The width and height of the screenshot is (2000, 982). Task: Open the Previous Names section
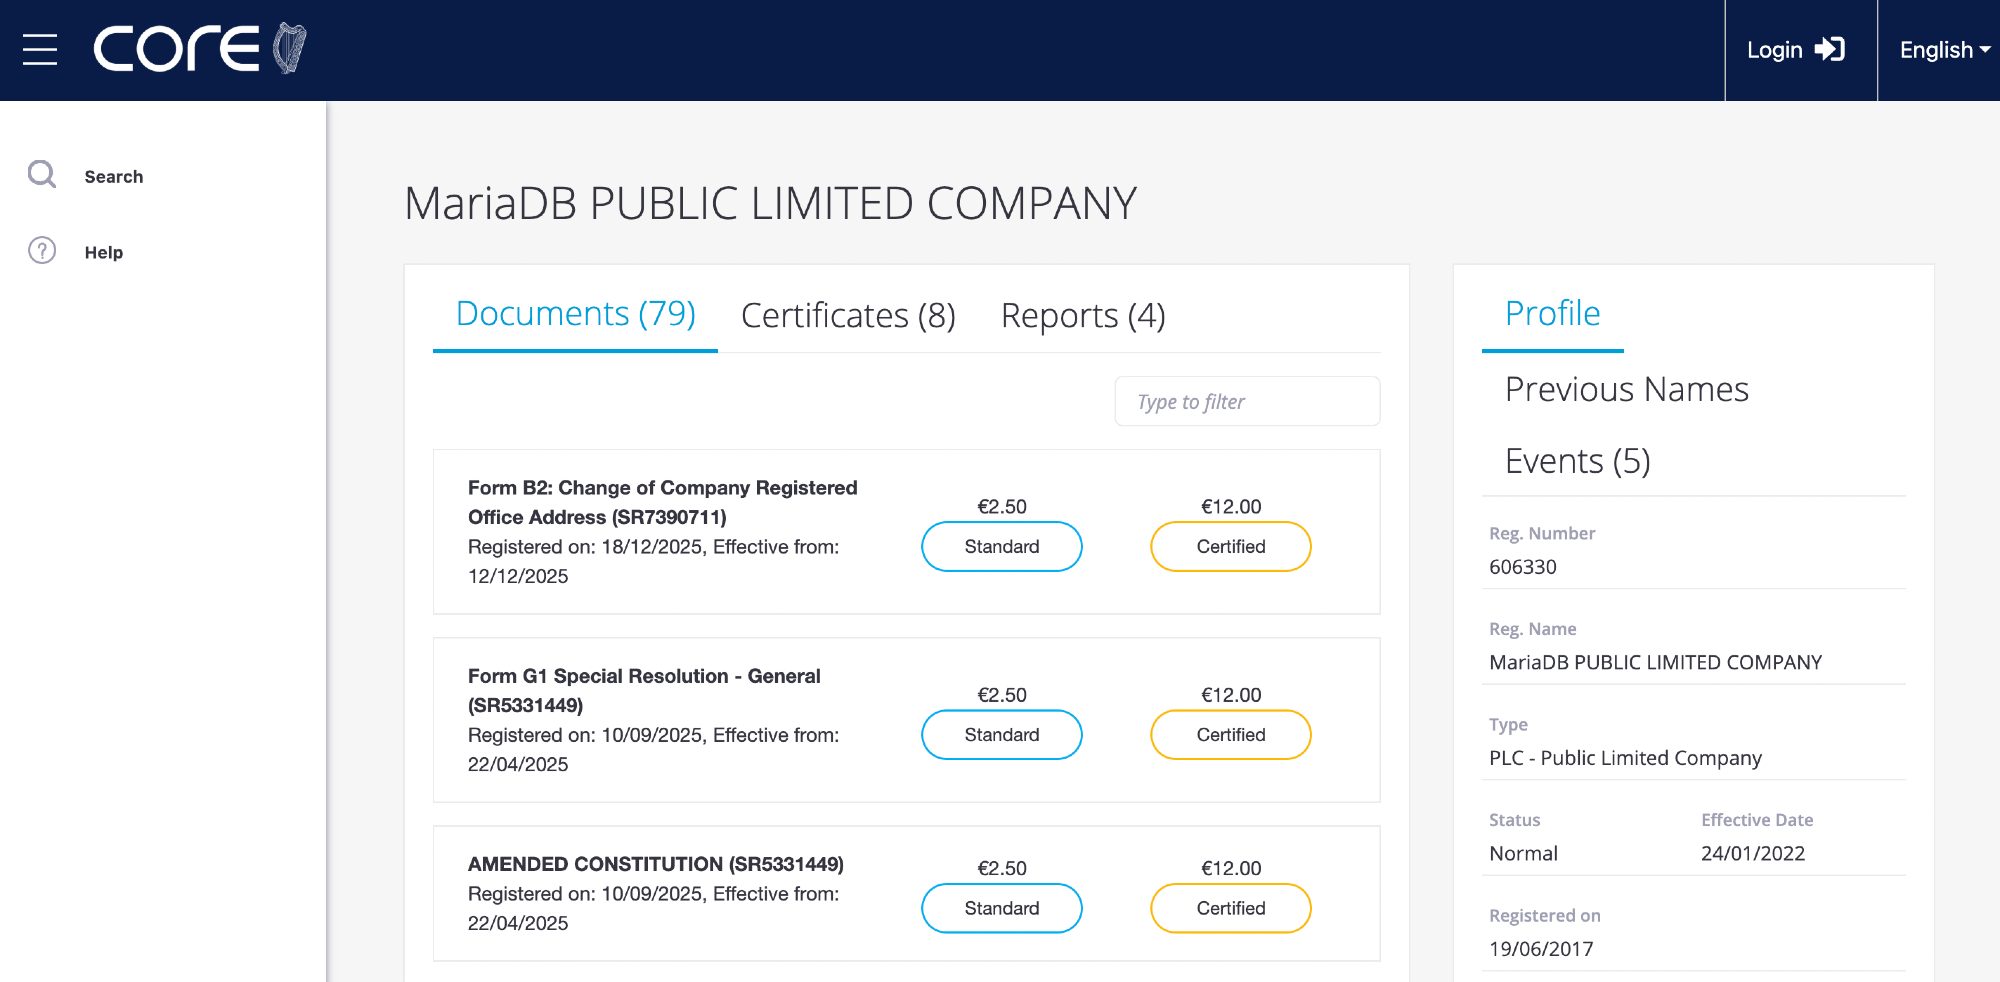pos(1626,389)
